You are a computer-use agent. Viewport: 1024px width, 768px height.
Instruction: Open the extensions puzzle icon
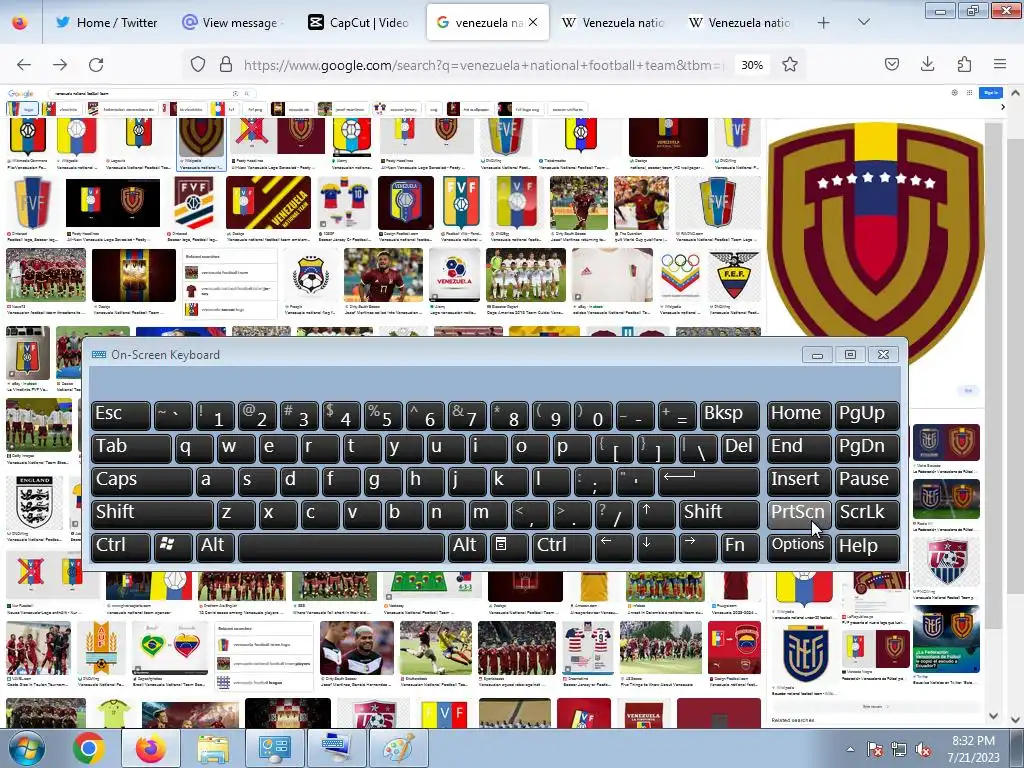pyautogui.click(x=964, y=64)
